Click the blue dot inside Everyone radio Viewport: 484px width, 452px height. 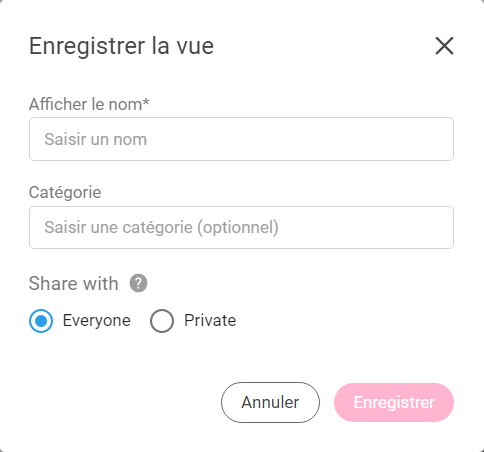click(41, 321)
